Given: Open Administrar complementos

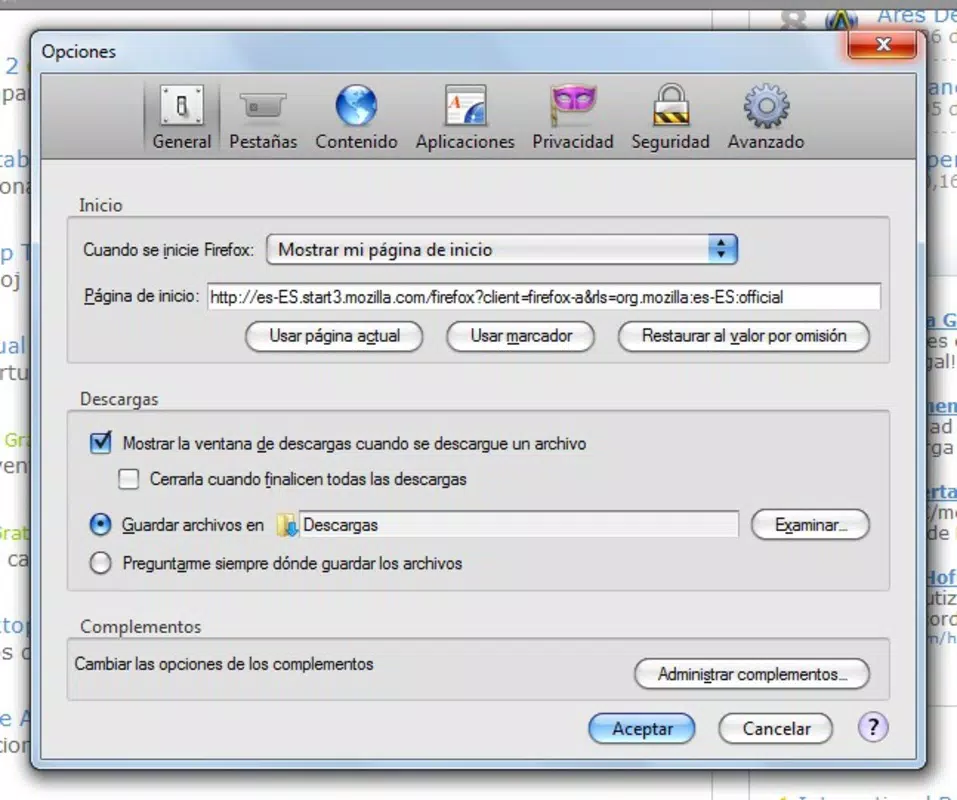Looking at the screenshot, I should (x=752, y=674).
